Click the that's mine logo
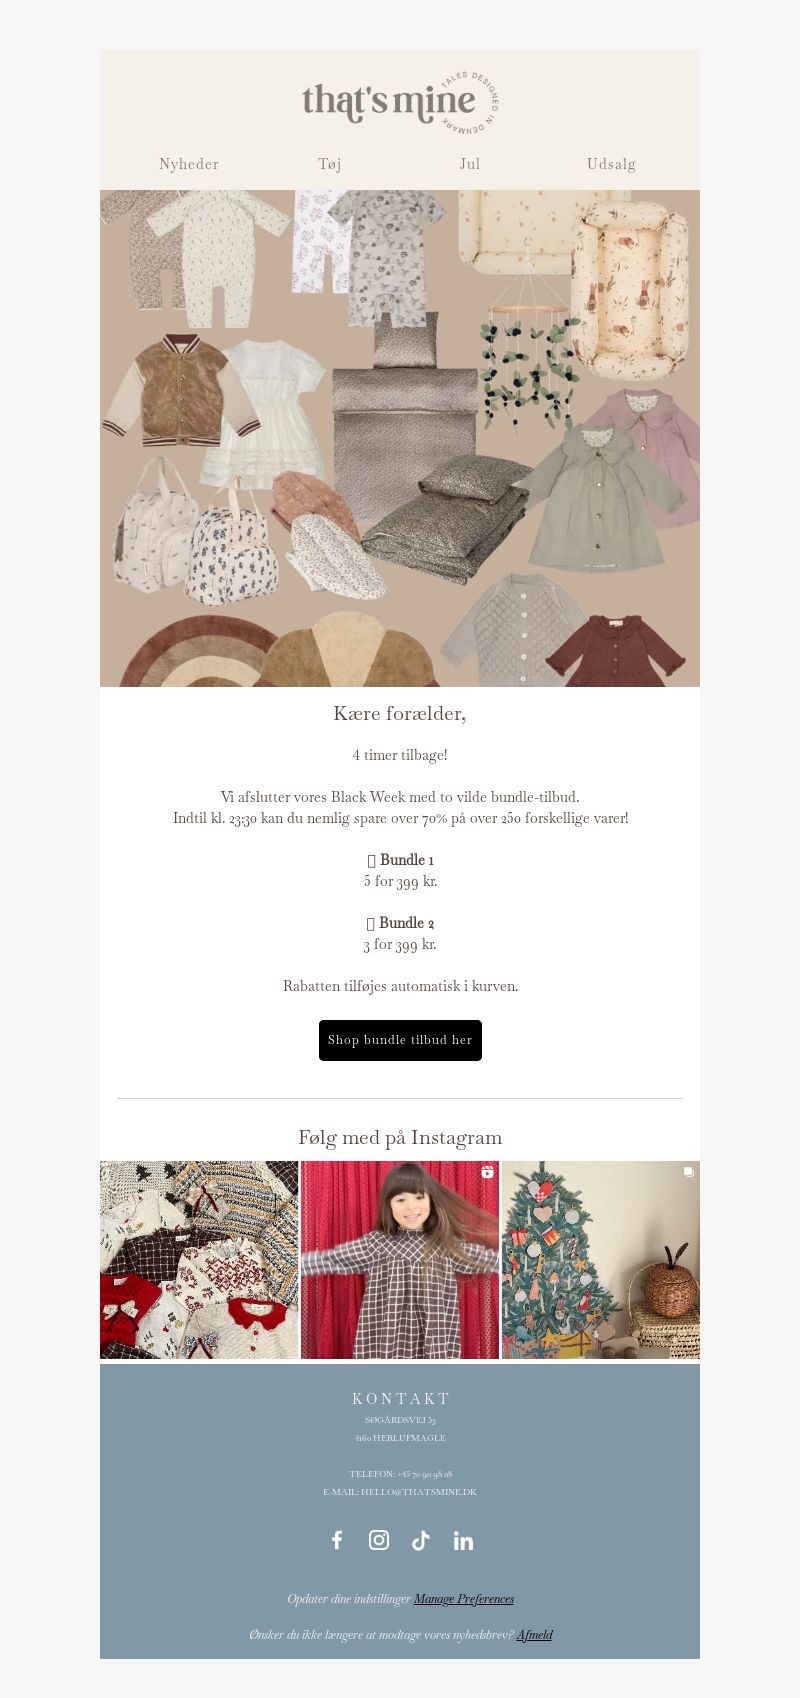The image size is (800, 1698). click(x=400, y=101)
